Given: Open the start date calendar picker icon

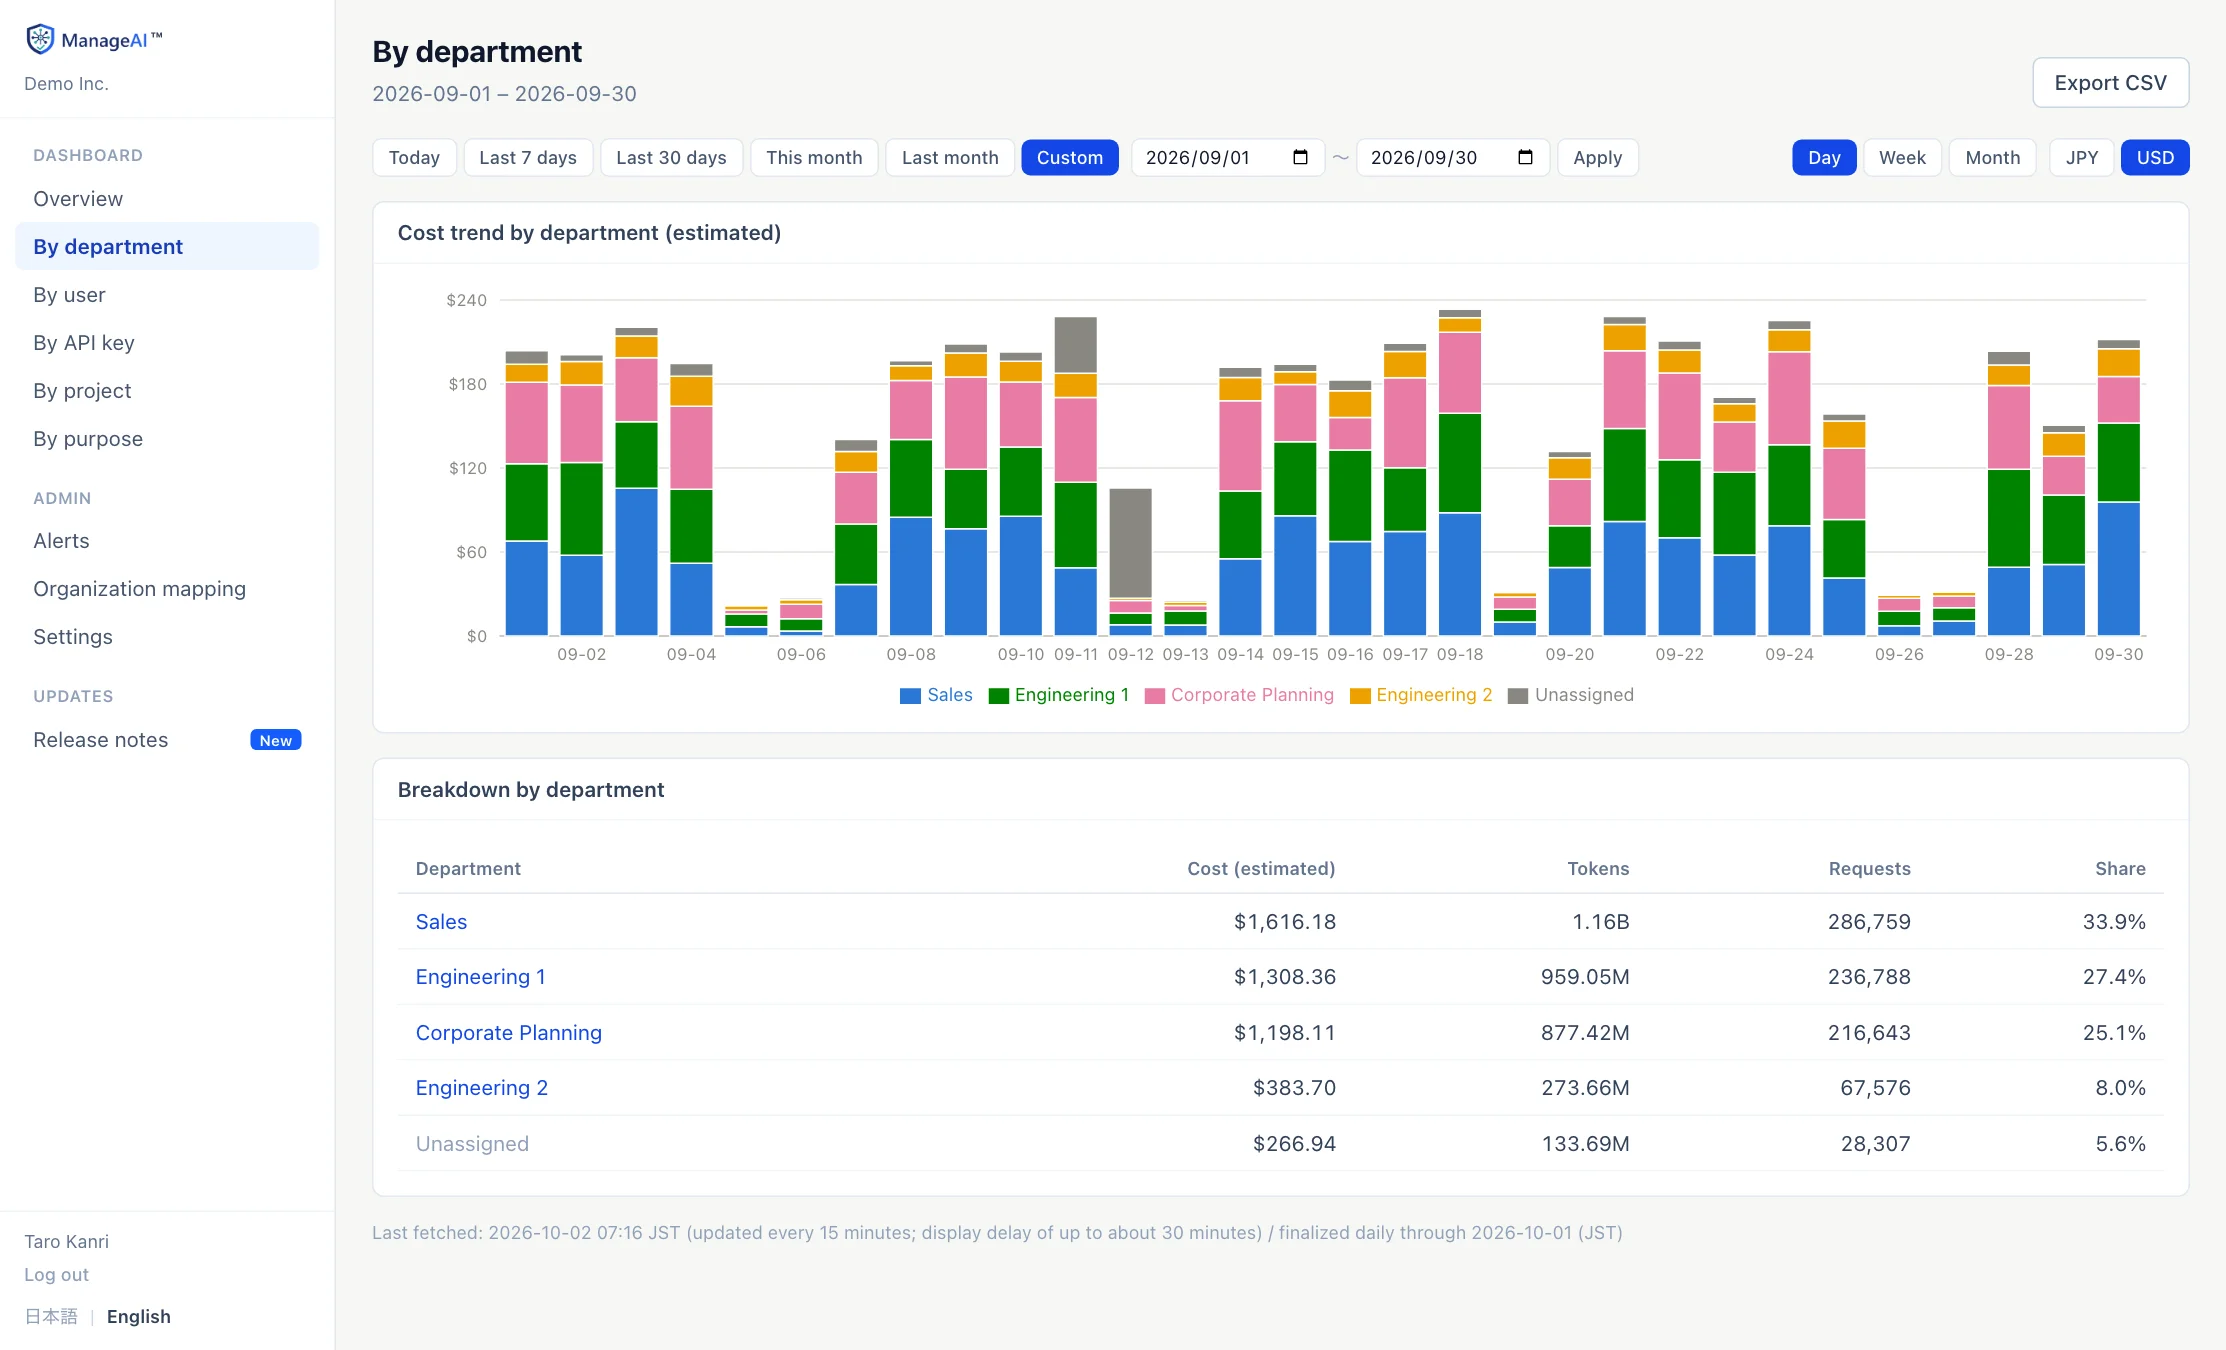Looking at the screenshot, I should (x=1300, y=157).
